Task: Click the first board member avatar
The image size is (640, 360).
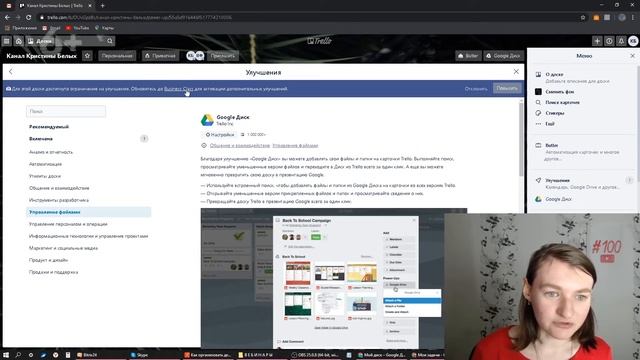Action: pyautogui.click(x=191, y=56)
